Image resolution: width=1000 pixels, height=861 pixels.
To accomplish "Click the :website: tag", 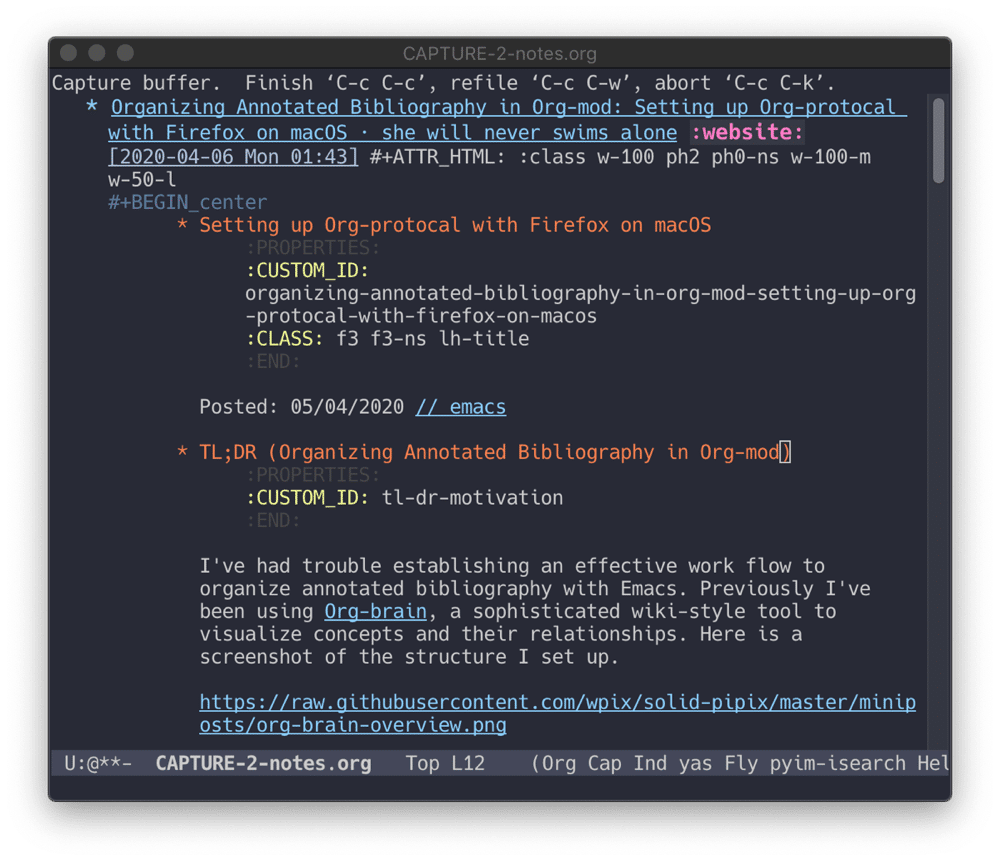I will tap(747, 133).
